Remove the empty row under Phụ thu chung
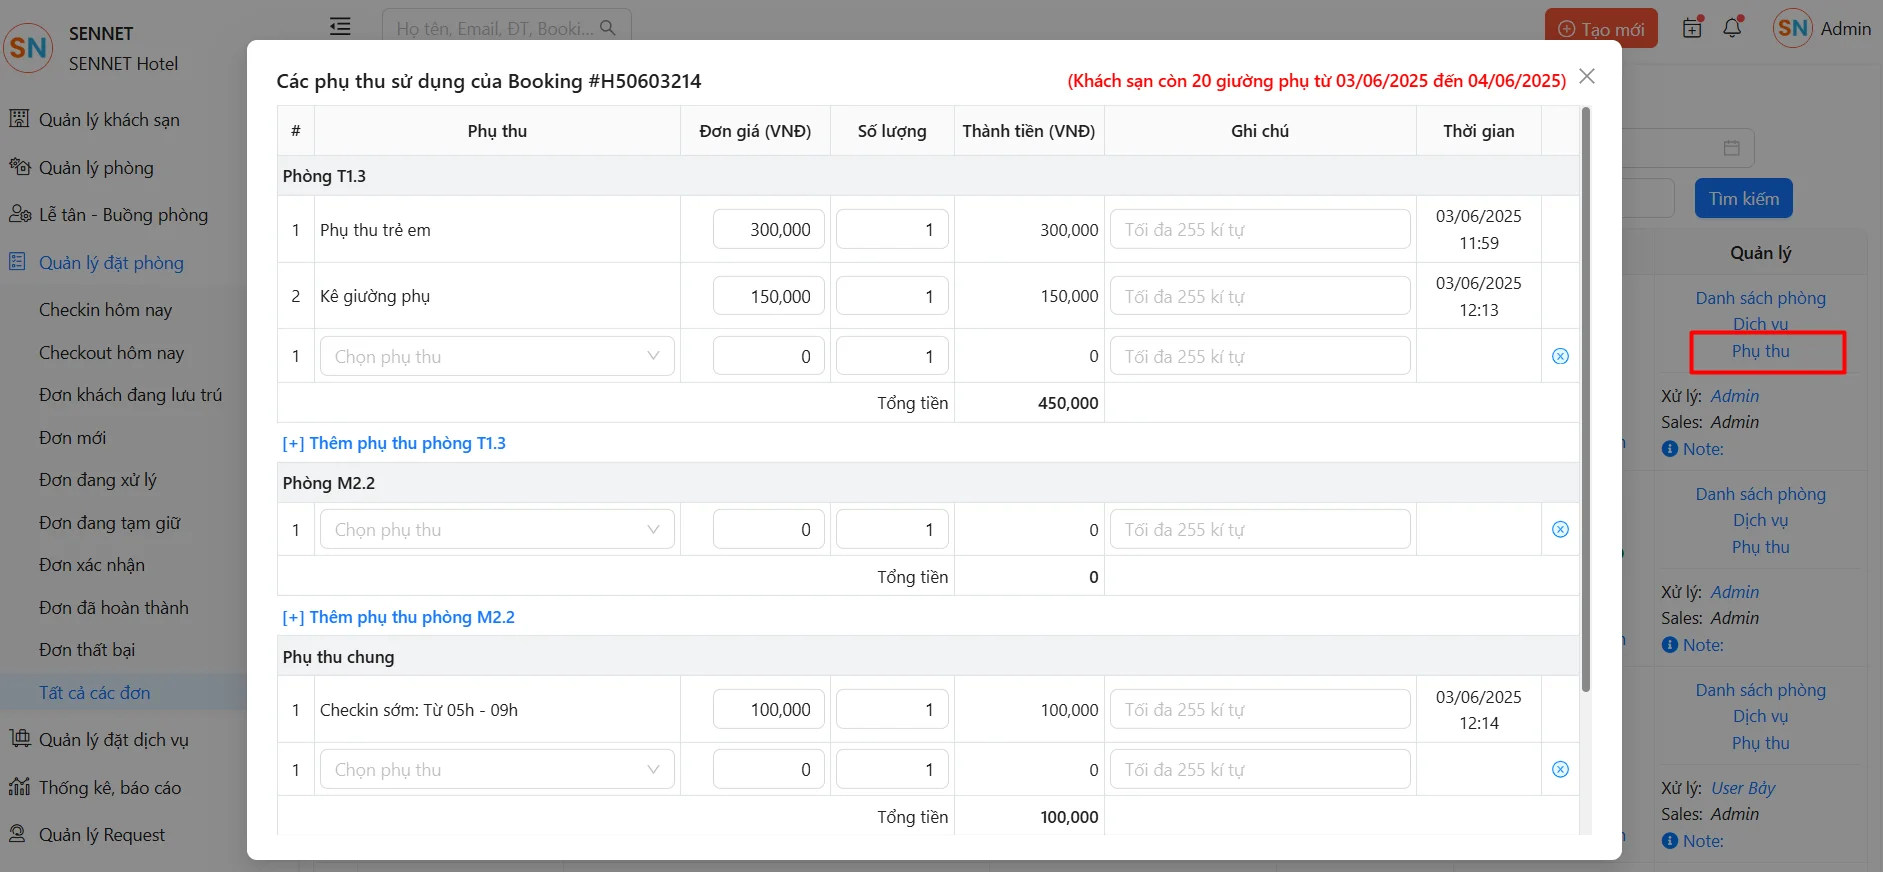 pyautogui.click(x=1560, y=770)
